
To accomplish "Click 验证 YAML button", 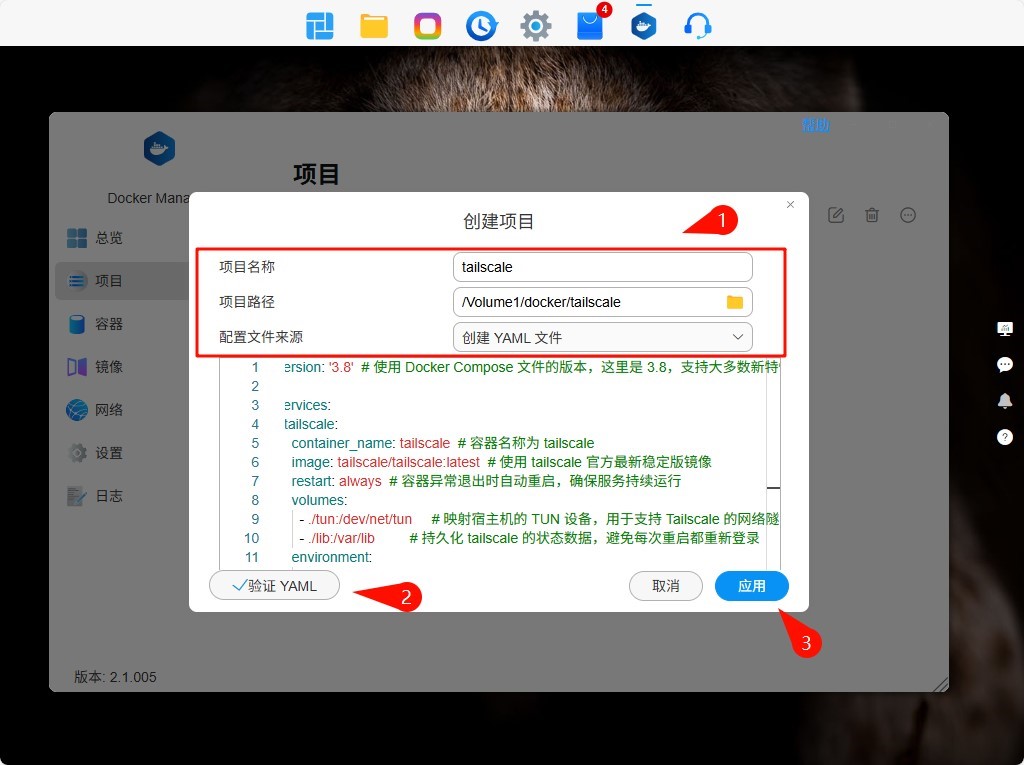I will 274,586.
